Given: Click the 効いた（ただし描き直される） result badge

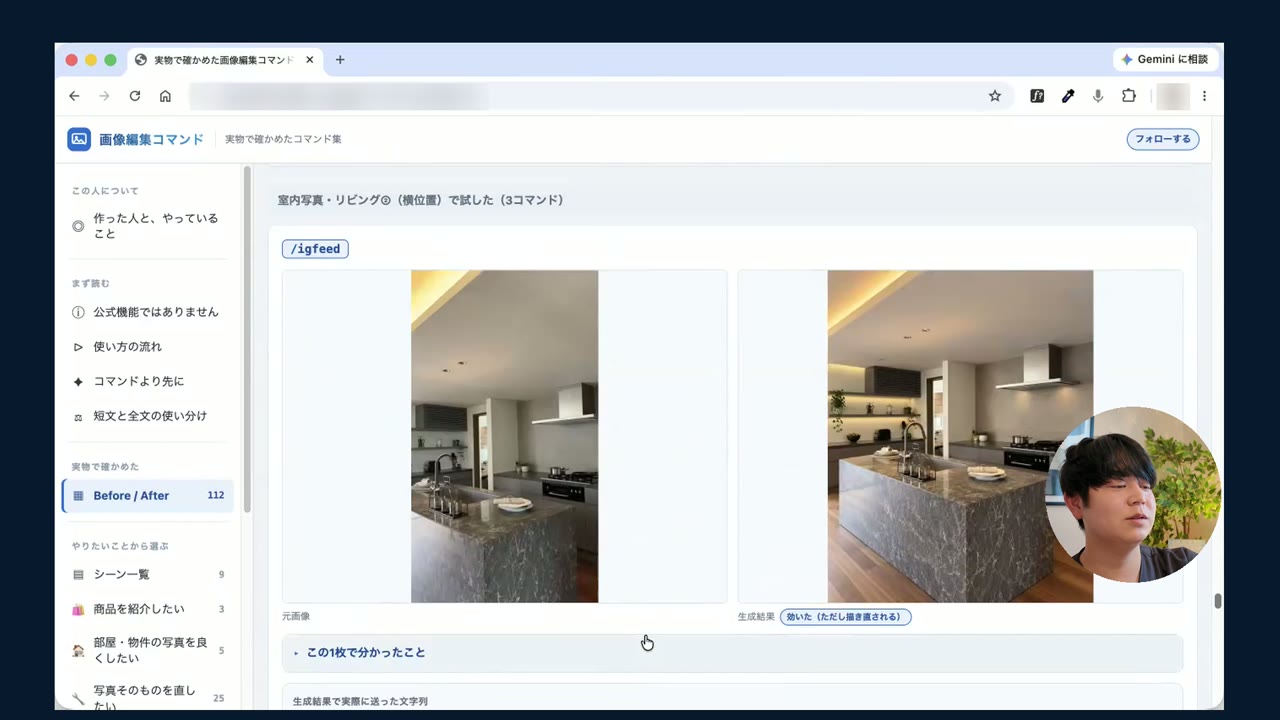Looking at the screenshot, I should pyautogui.click(x=845, y=617).
